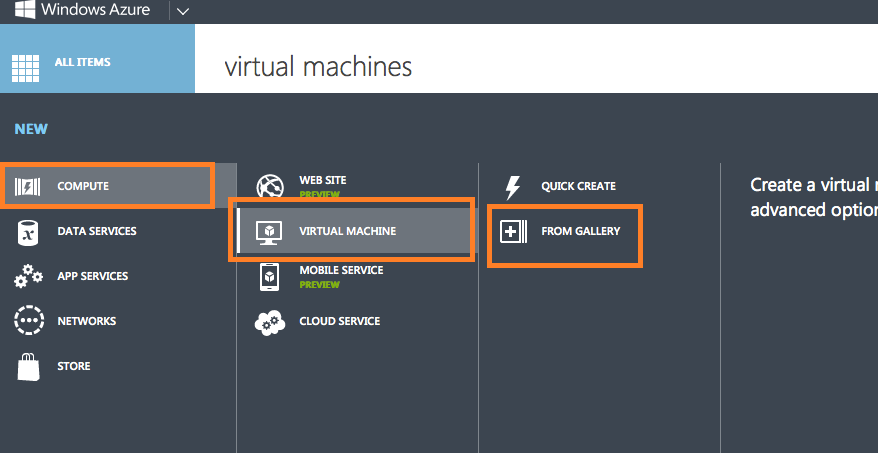The width and height of the screenshot is (878, 453).
Task: Click the Data Services database icon
Action: click(x=27, y=232)
